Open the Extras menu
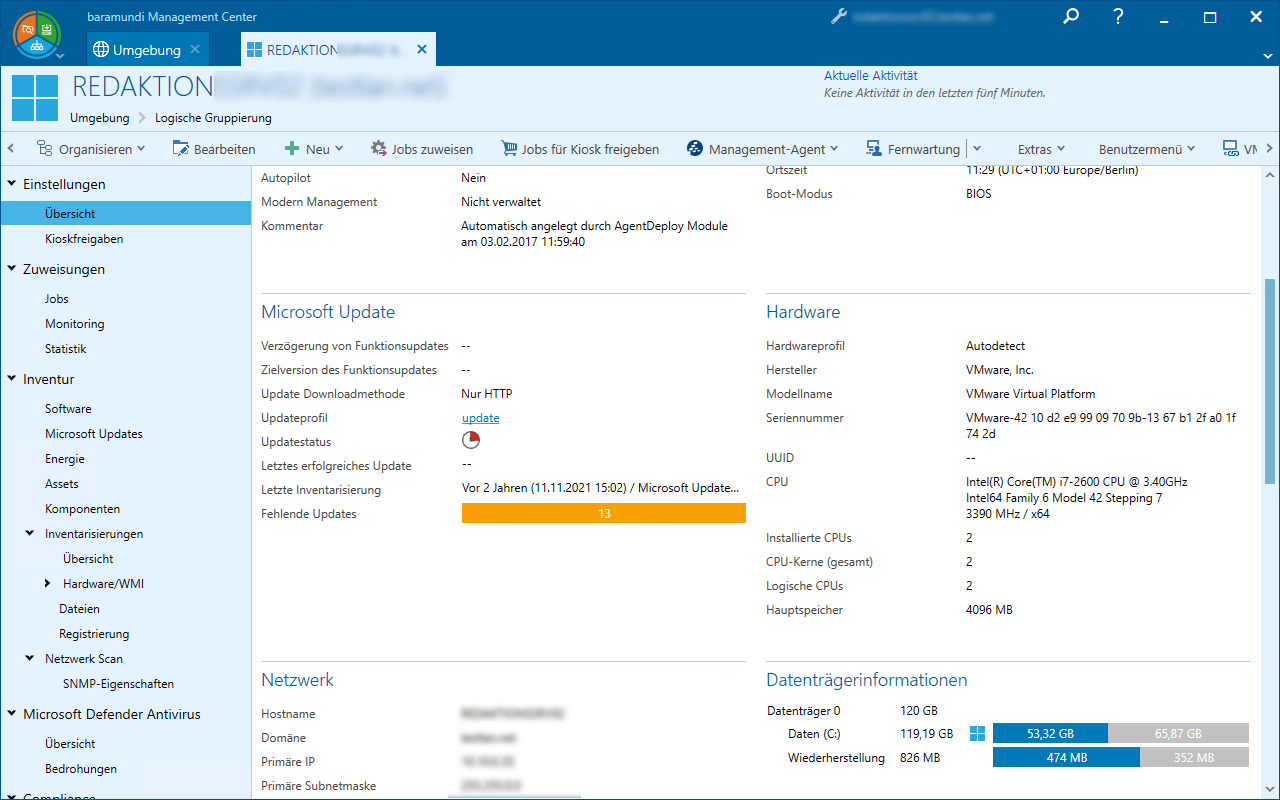 pos(1041,149)
